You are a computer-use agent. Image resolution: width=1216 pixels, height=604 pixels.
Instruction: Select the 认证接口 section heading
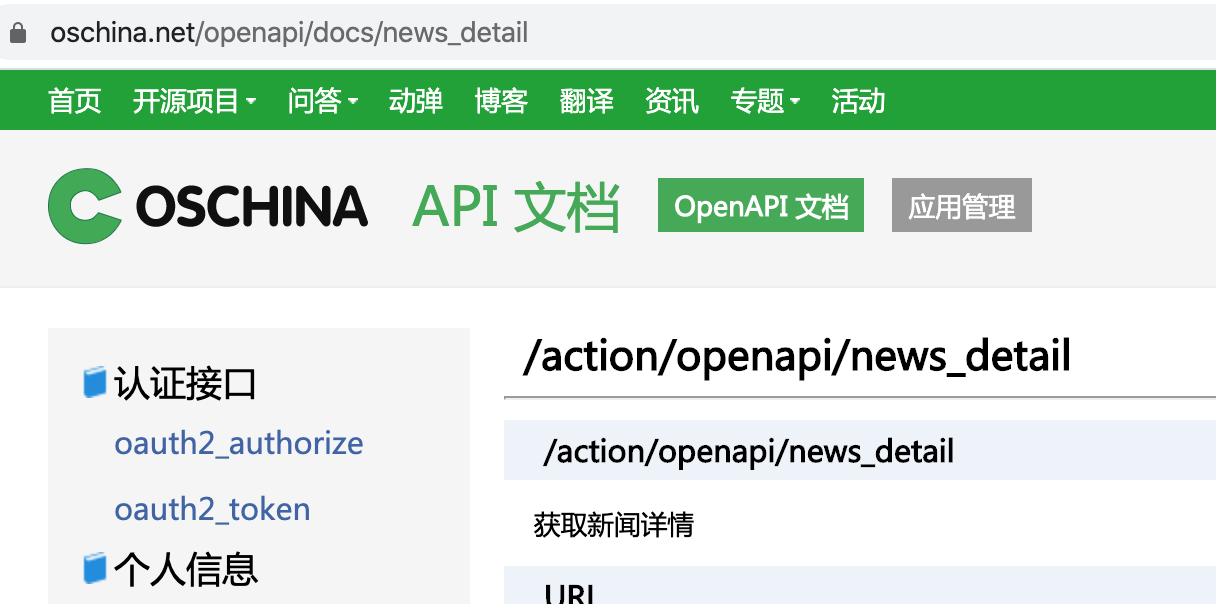pyautogui.click(x=185, y=383)
